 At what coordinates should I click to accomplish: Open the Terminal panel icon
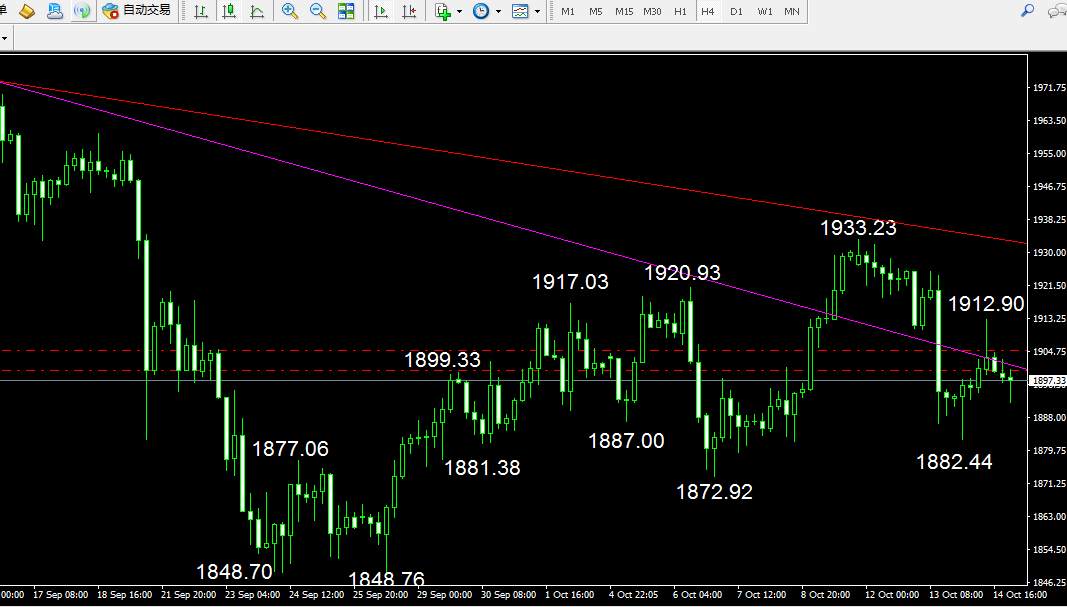(x=54, y=11)
